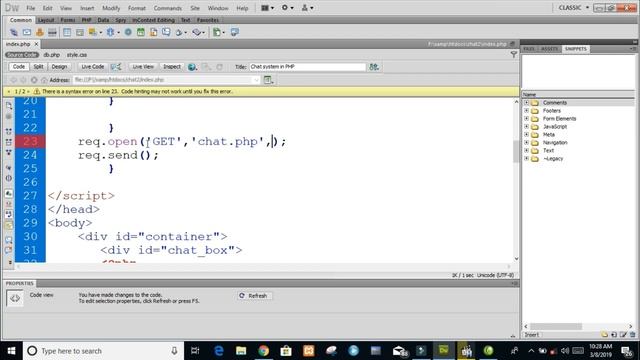This screenshot has width=640, height=360.
Task: Toggle Live Code
Action: tap(92, 67)
